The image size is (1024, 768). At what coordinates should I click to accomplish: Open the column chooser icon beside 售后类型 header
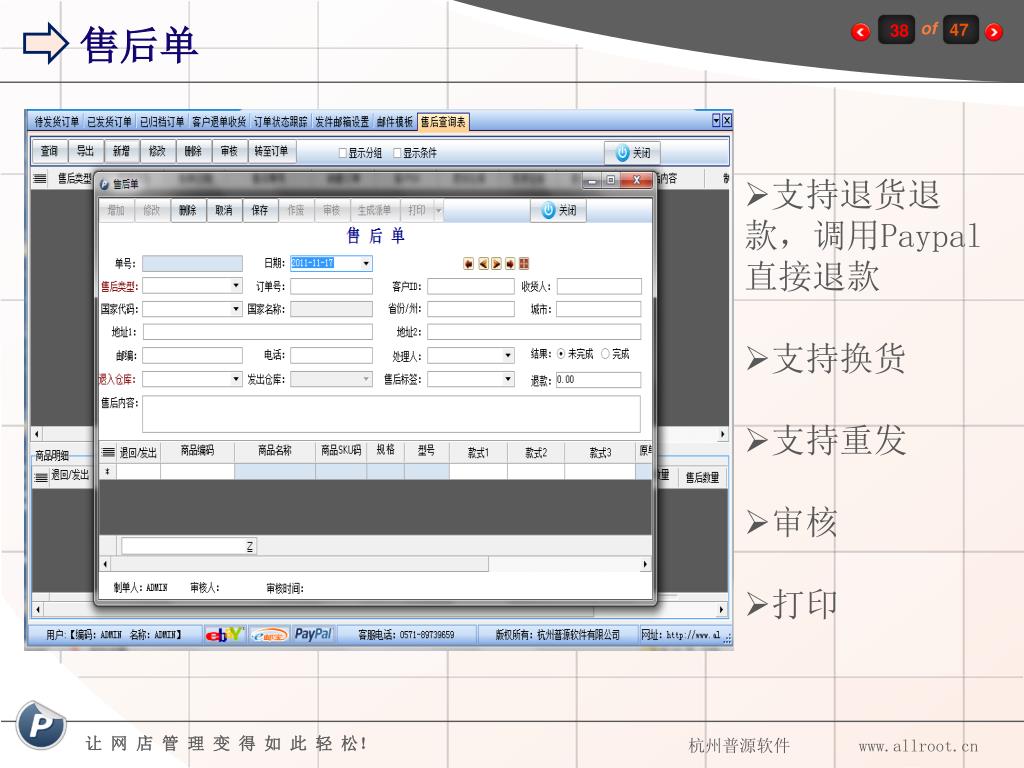pyautogui.click(x=40, y=178)
